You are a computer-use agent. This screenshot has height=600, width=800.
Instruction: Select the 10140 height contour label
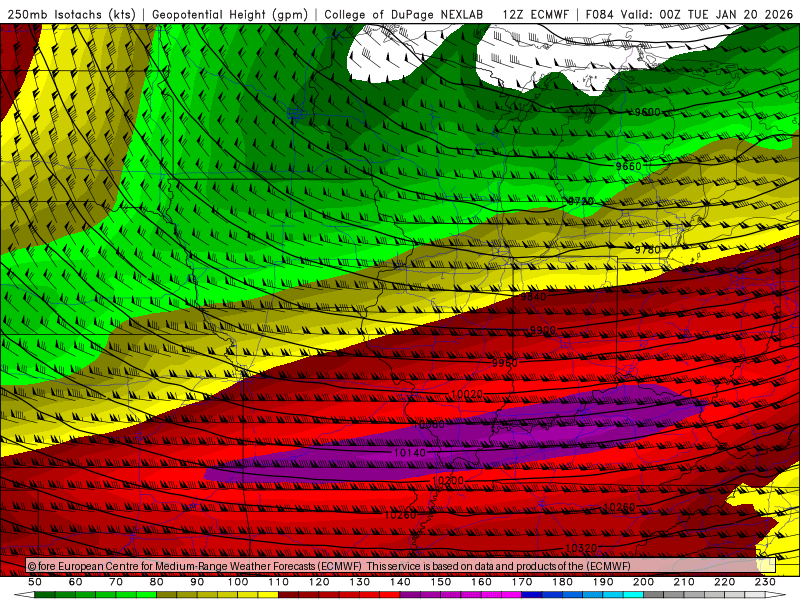tap(410, 453)
